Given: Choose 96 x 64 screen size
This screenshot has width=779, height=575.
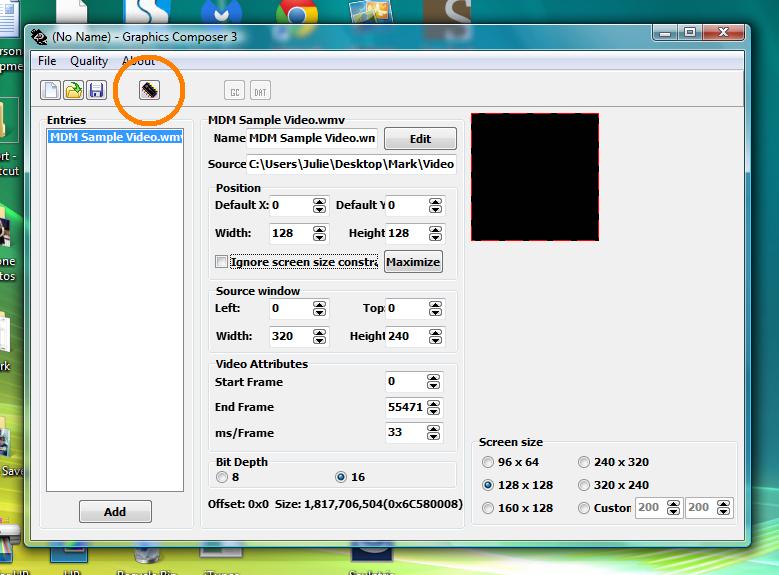Looking at the screenshot, I should click(x=487, y=462).
